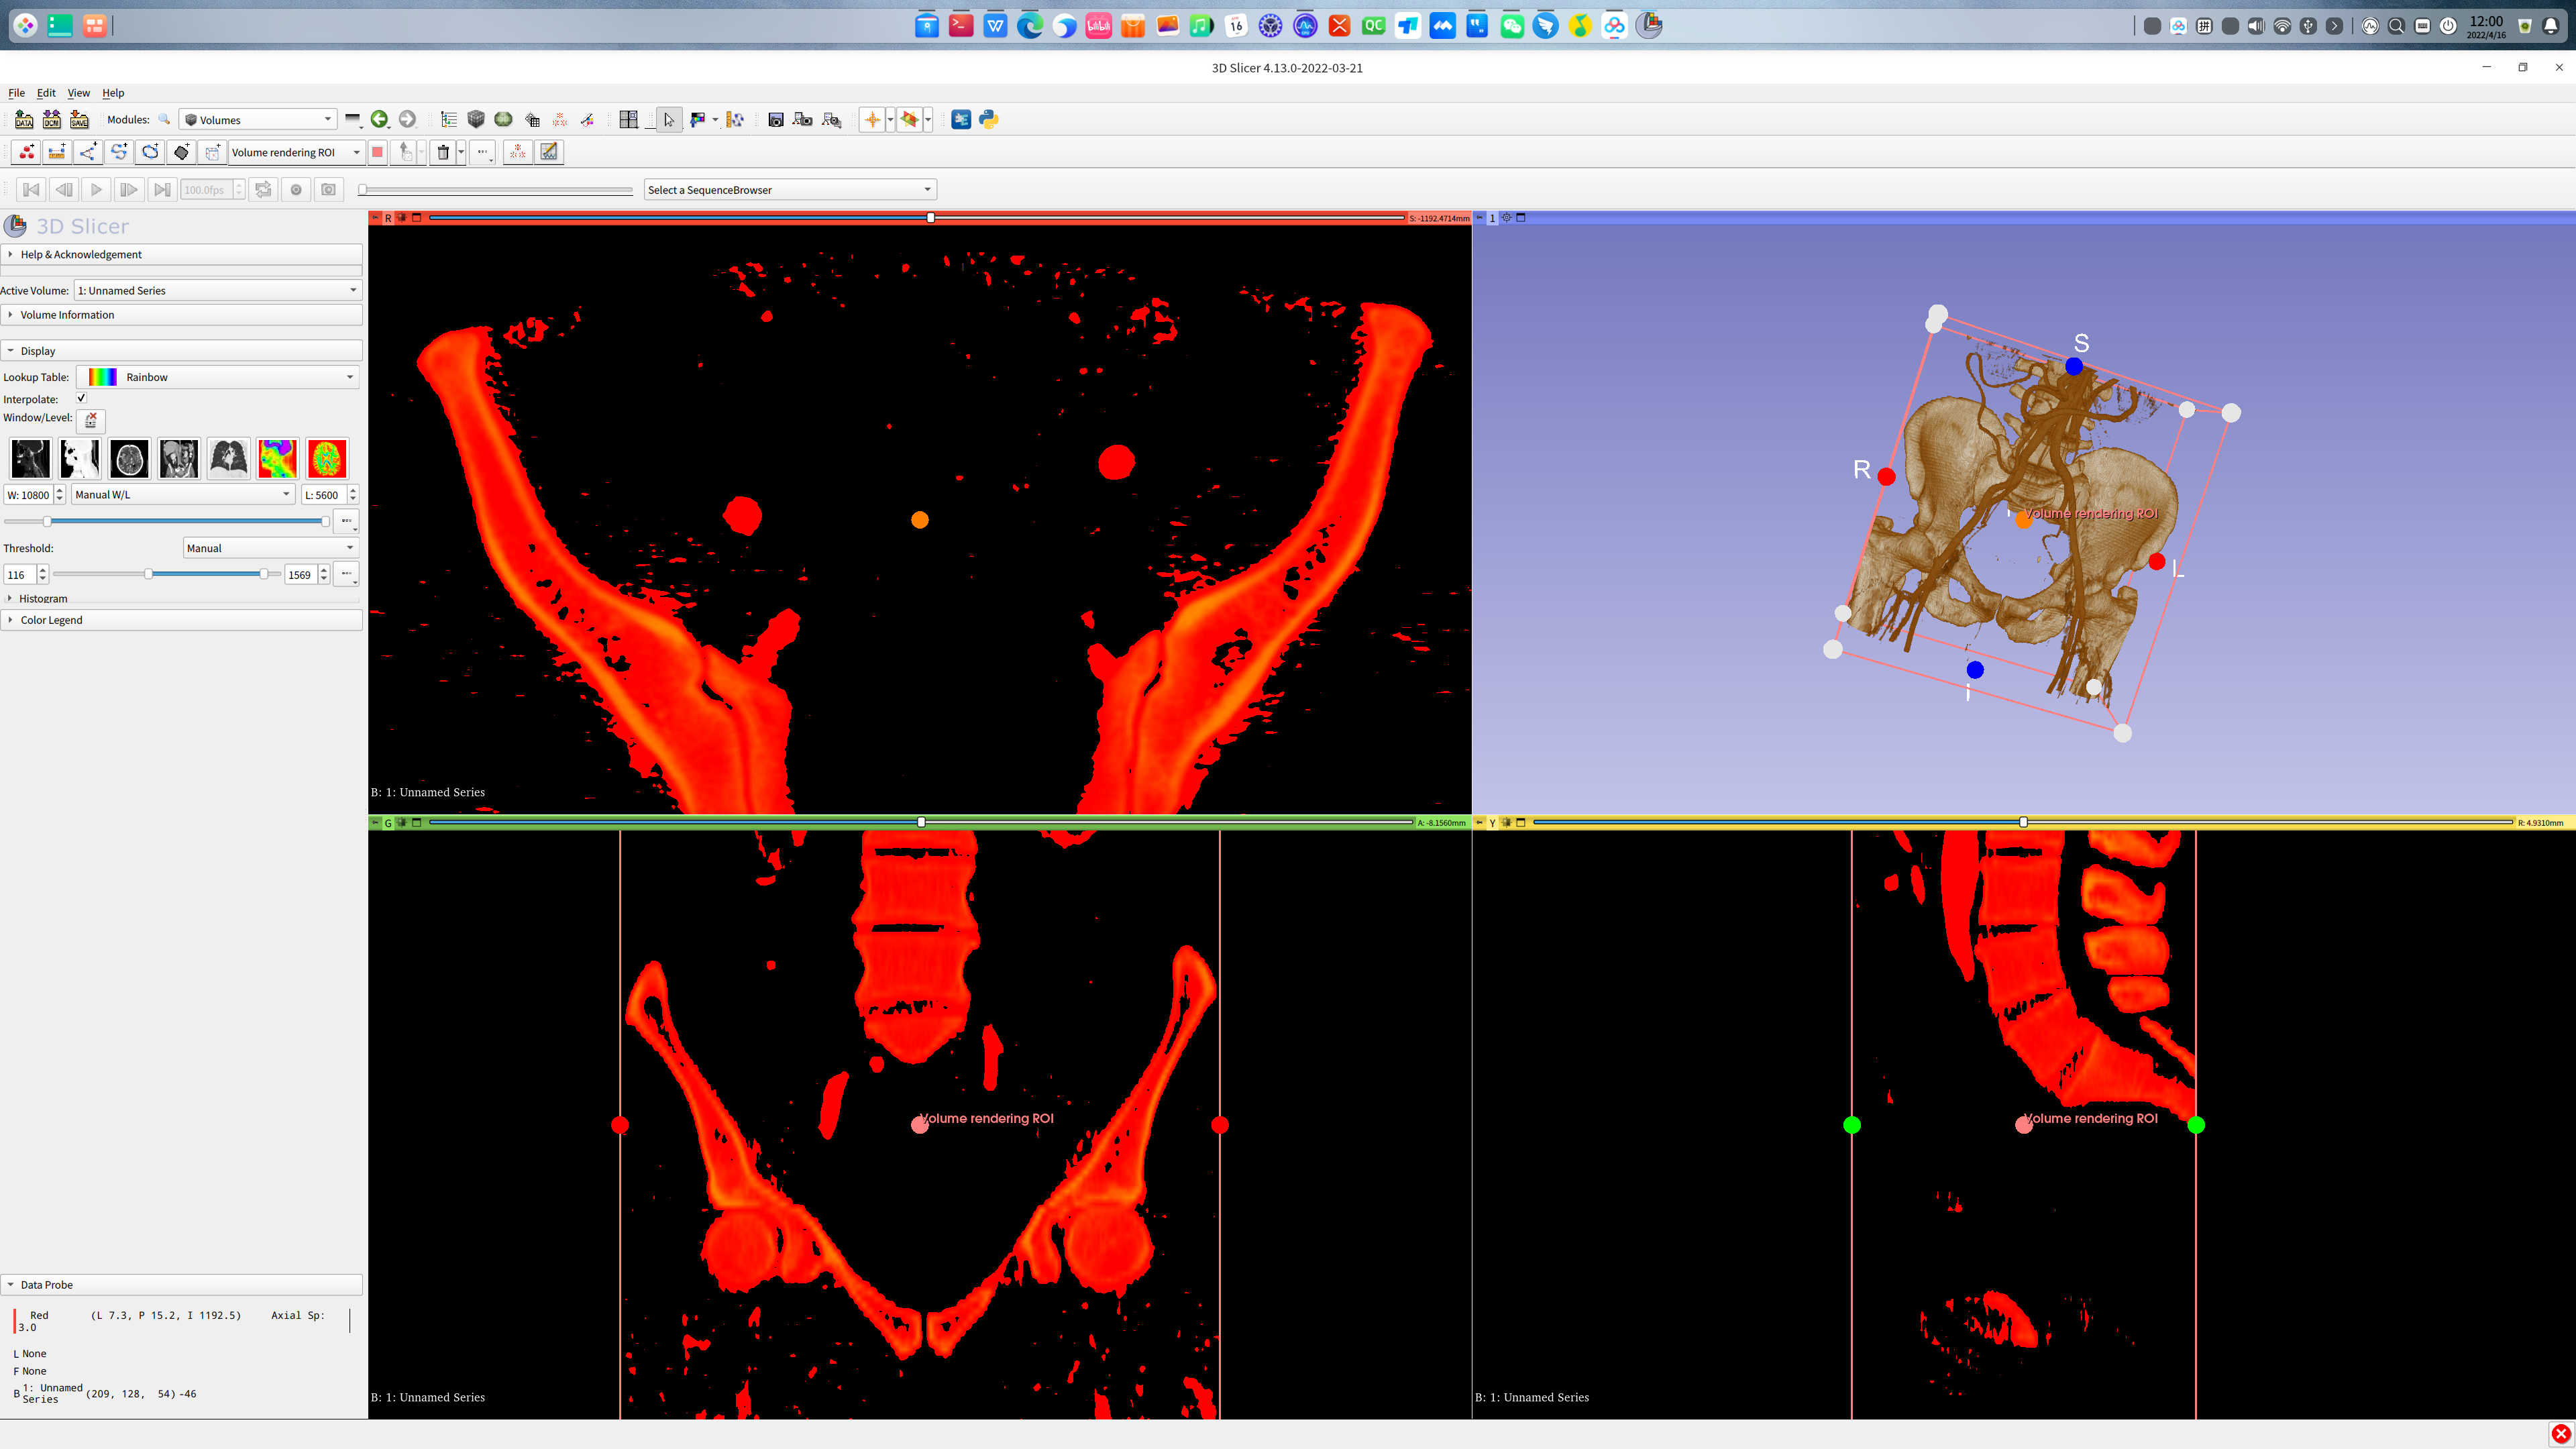This screenshot has width=2576, height=1449.
Task: Click the screenshot capture icon
Action: (x=775, y=119)
